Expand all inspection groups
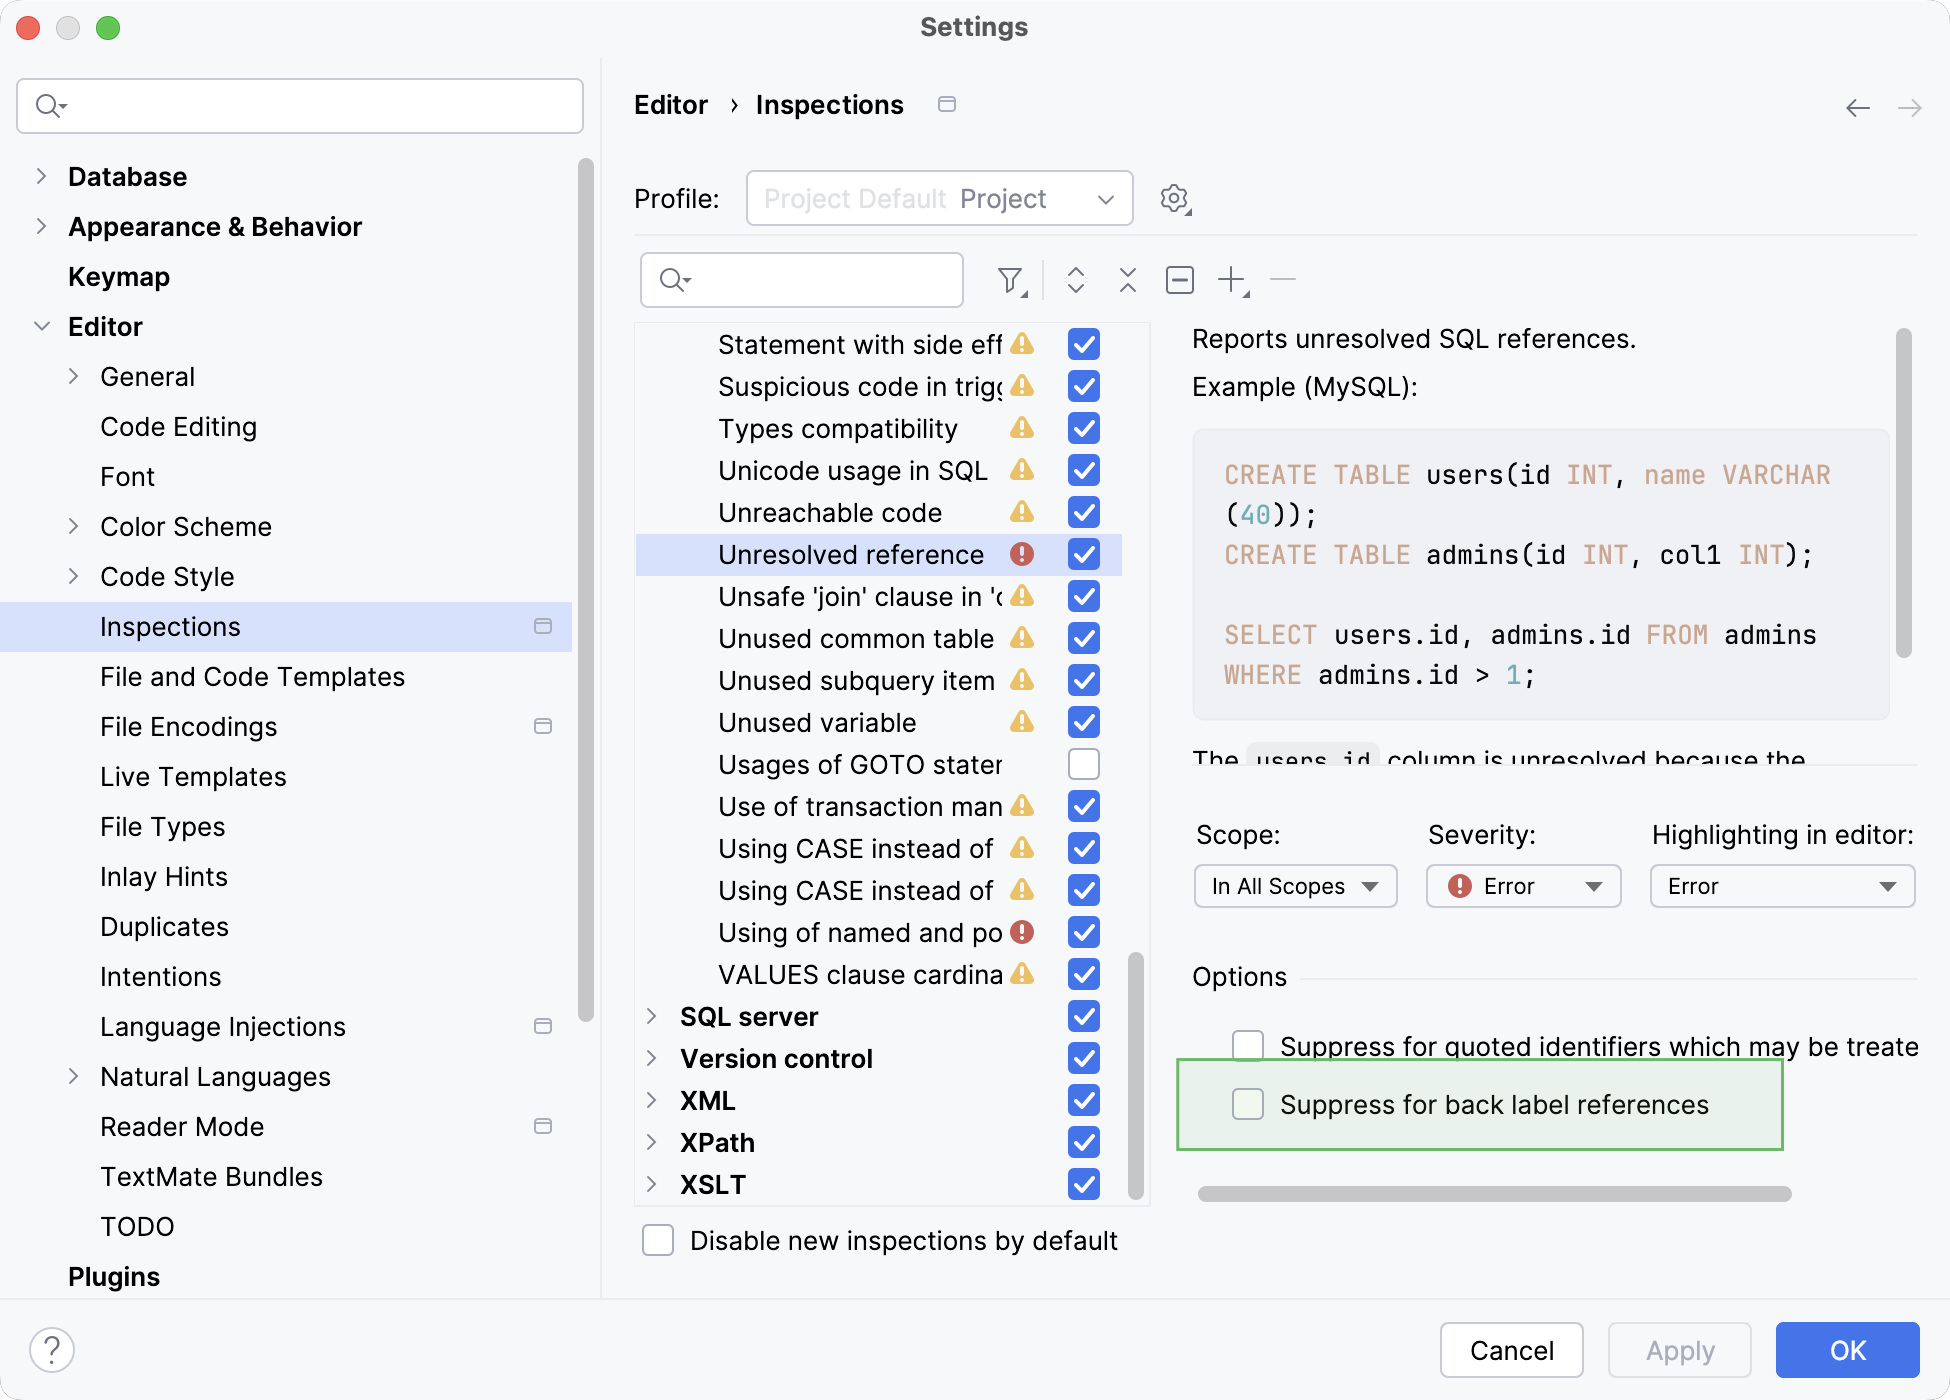 click(1076, 280)
